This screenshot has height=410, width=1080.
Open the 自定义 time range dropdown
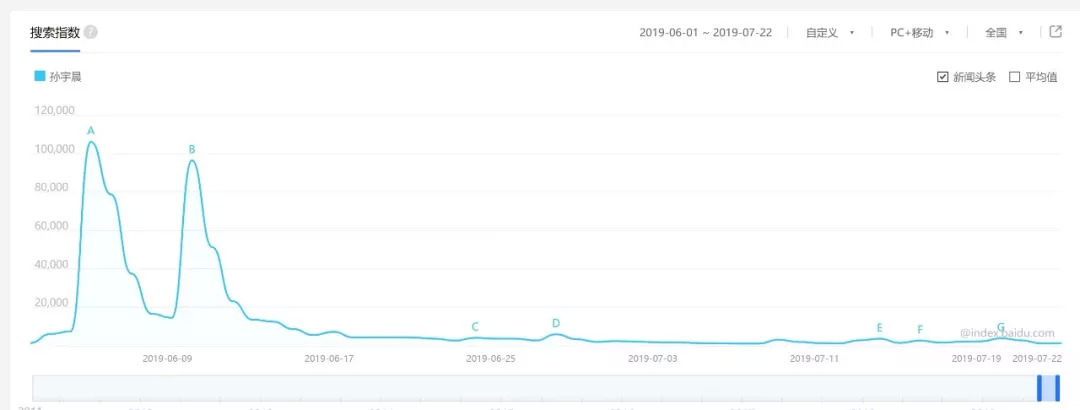coord(830,33)
